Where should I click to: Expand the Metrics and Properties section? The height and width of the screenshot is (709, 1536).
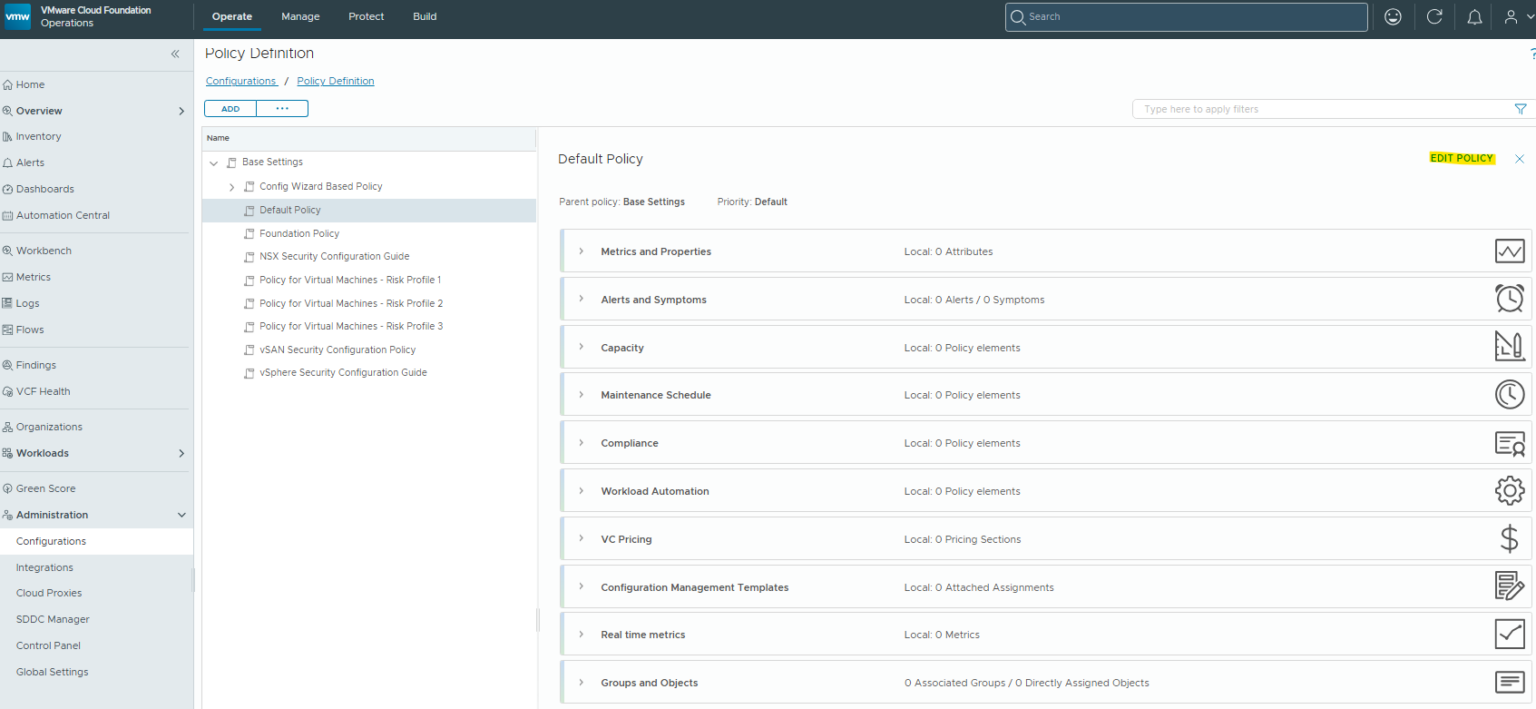[x=581, y=251]
